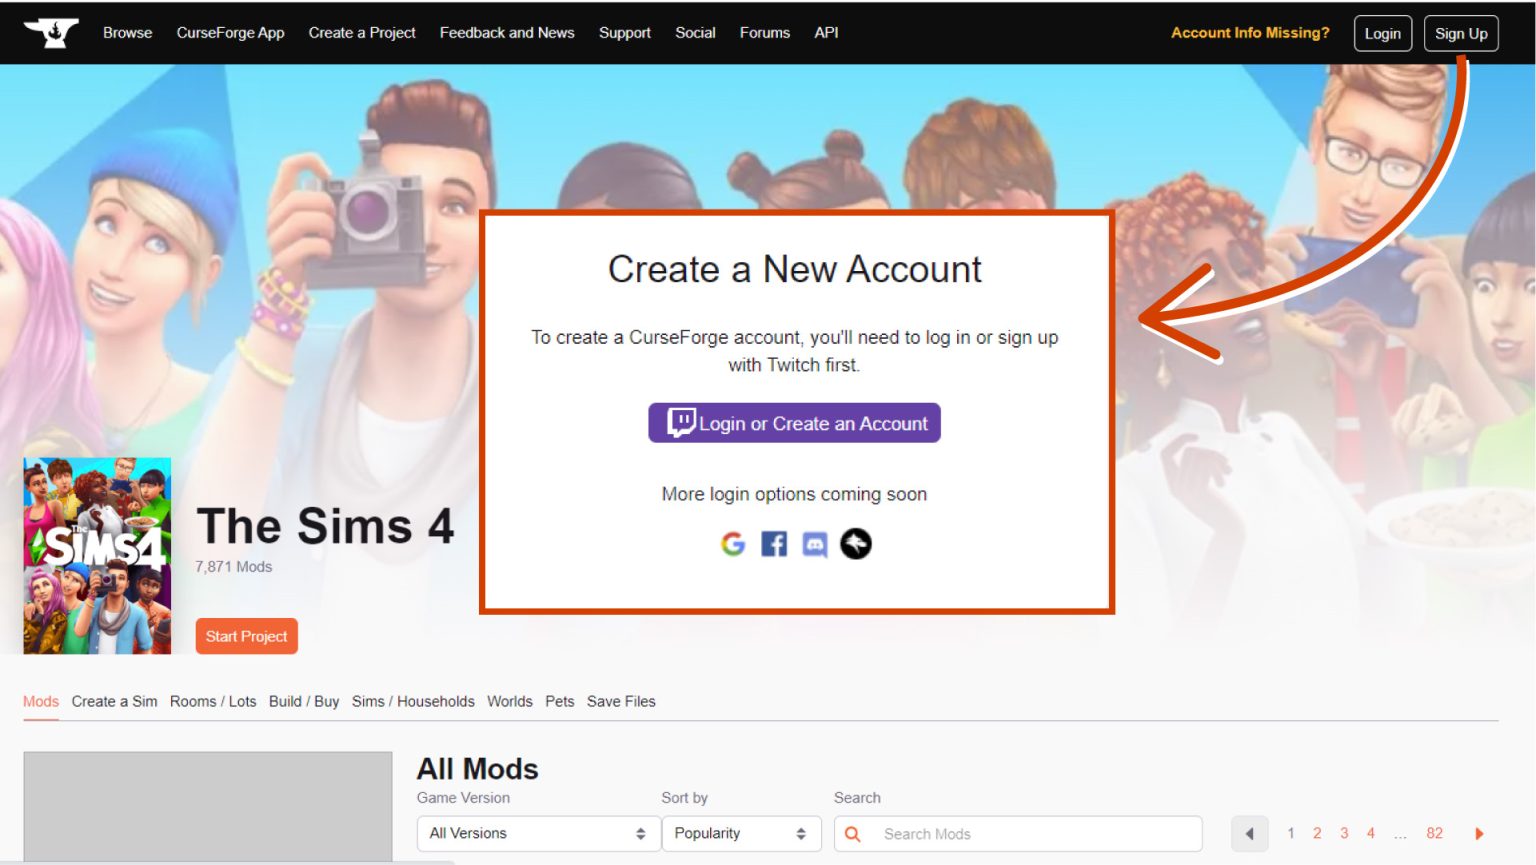Open the All Versions dropdown

(x=537, y=833)
